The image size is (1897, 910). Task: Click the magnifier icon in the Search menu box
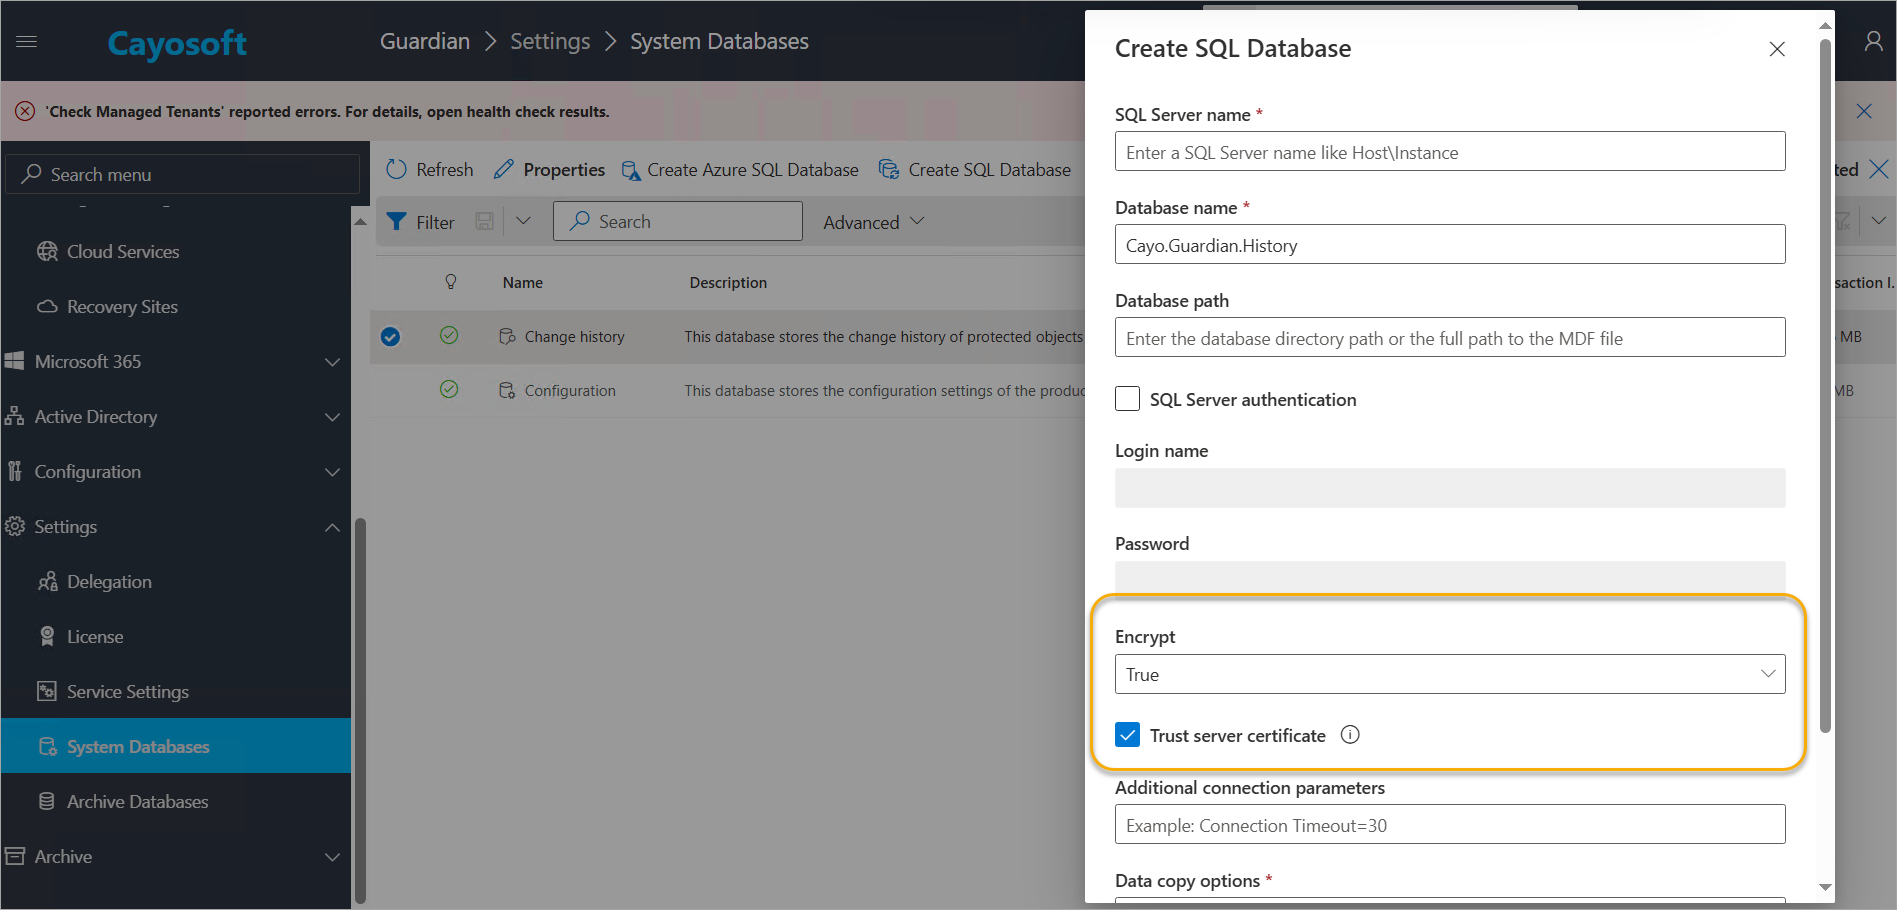tap(32, 173)
